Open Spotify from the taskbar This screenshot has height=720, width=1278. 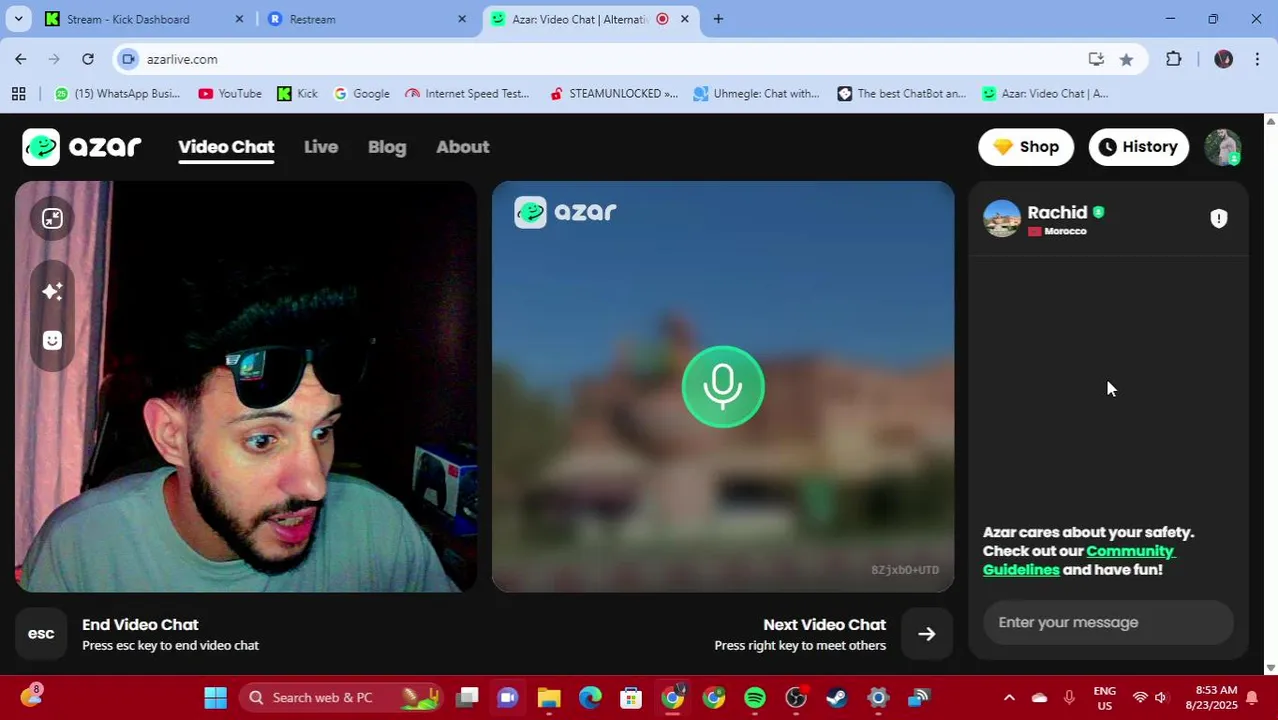tap(755, 698)
